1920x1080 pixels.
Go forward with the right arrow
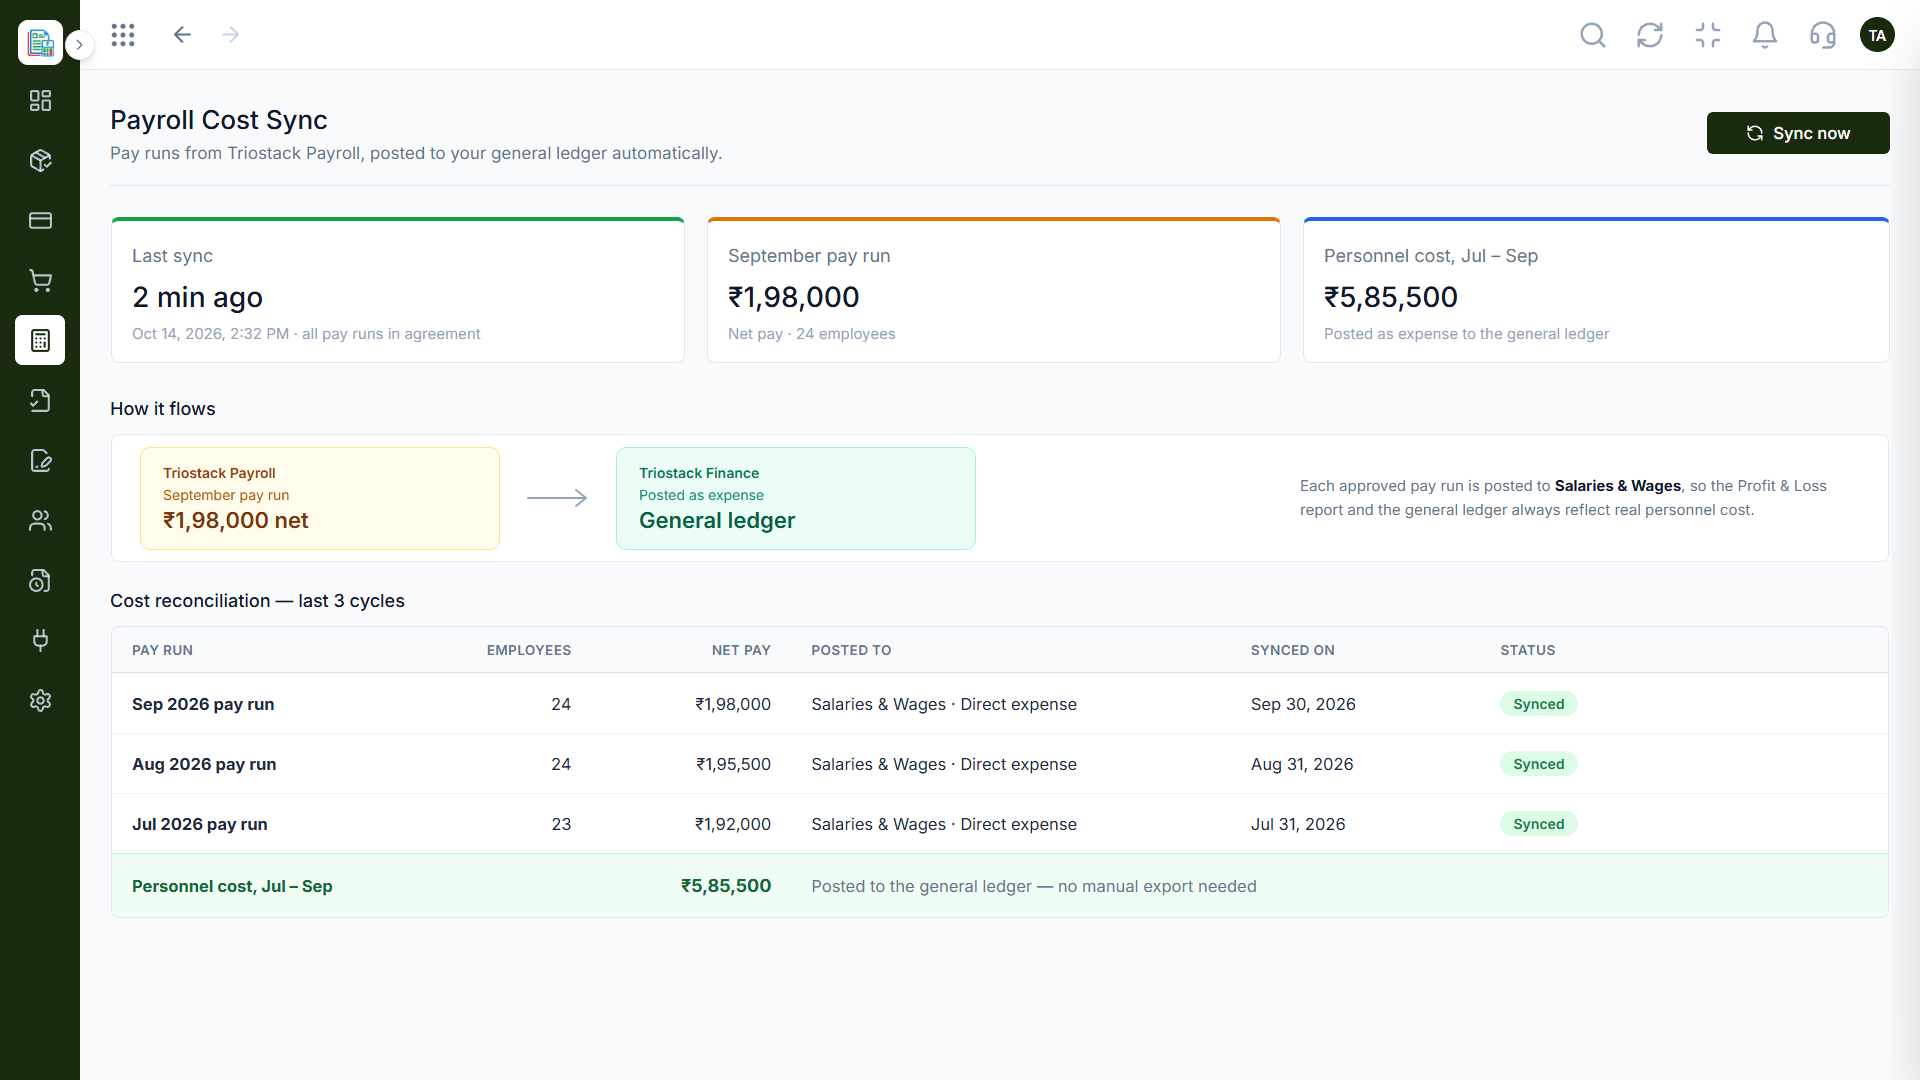click(x=231, y=35)
